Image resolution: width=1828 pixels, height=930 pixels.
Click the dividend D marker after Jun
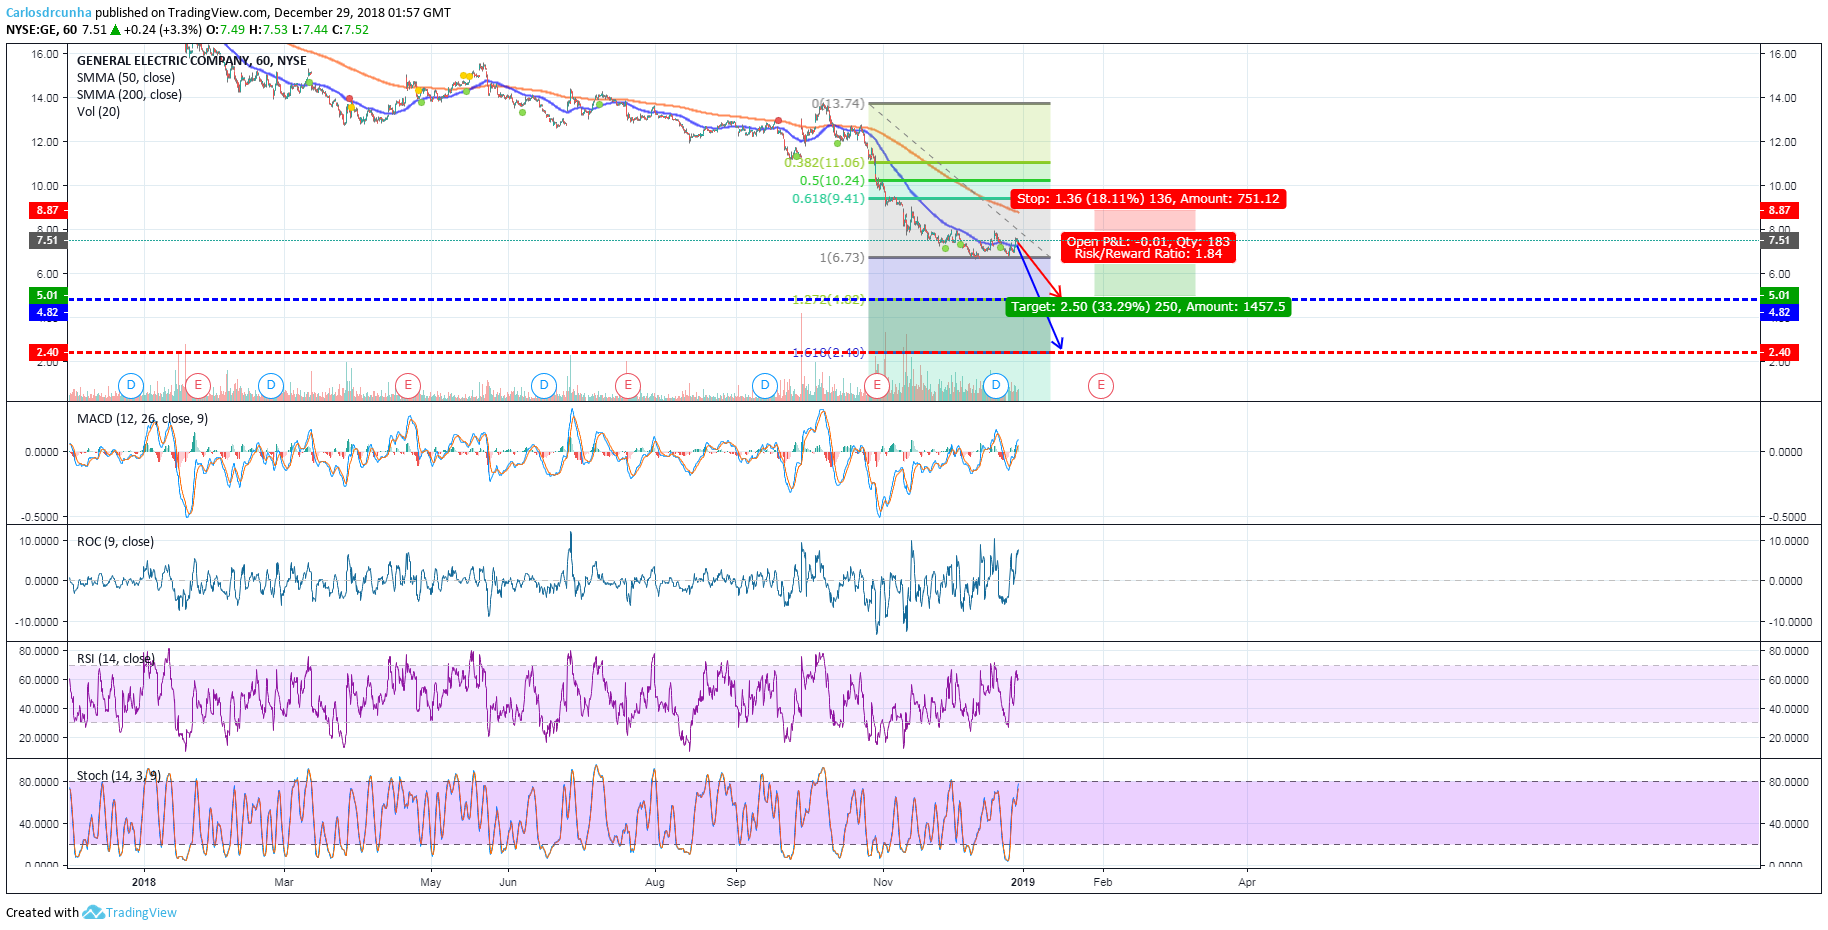(x=544, y=385)
